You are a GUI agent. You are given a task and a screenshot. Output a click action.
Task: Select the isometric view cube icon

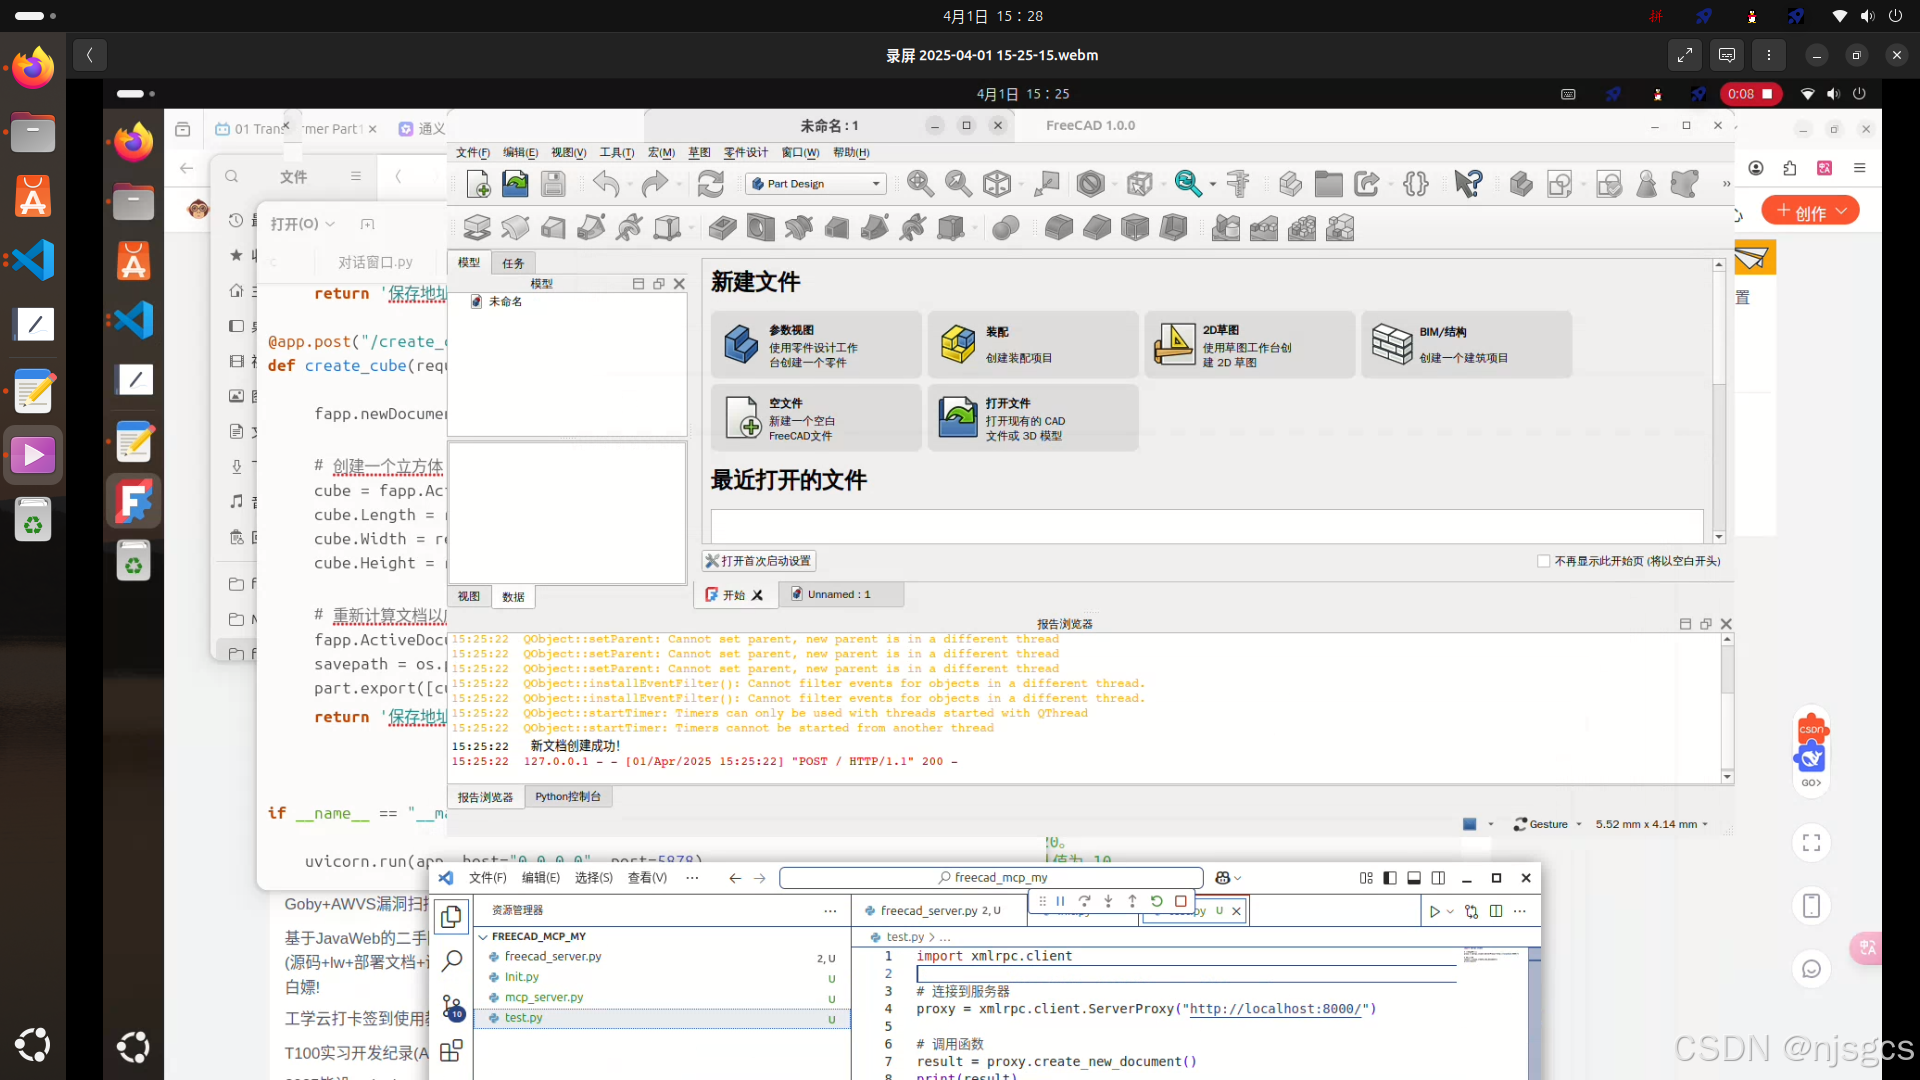click(x=997, y=184)
